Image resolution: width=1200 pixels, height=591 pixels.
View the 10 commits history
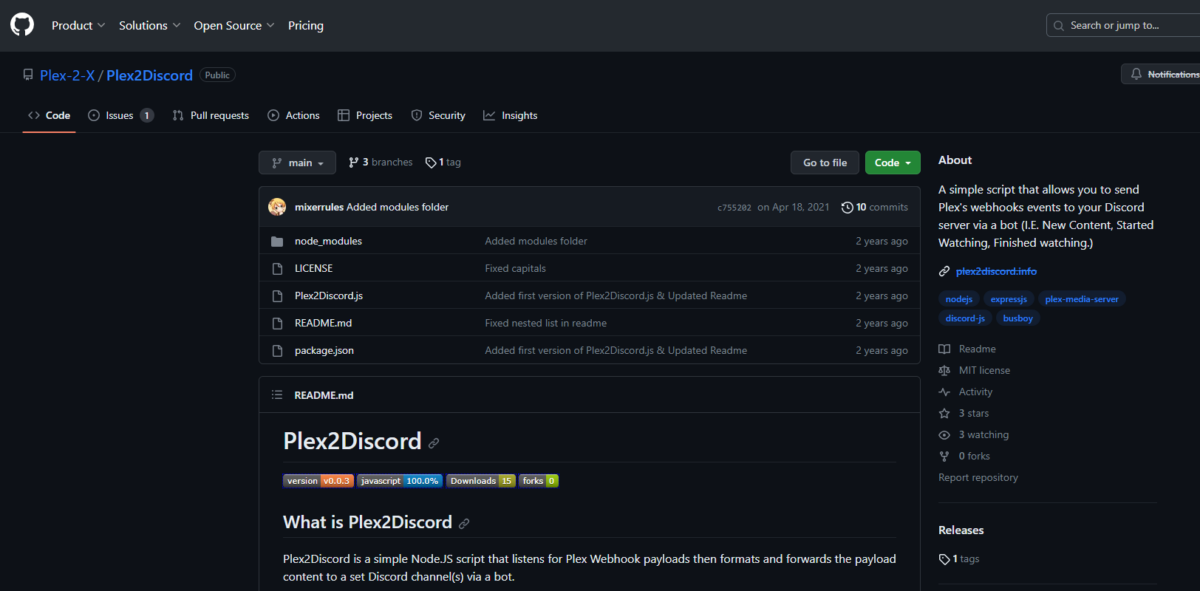pyautogui.click(x=875, y=207)
